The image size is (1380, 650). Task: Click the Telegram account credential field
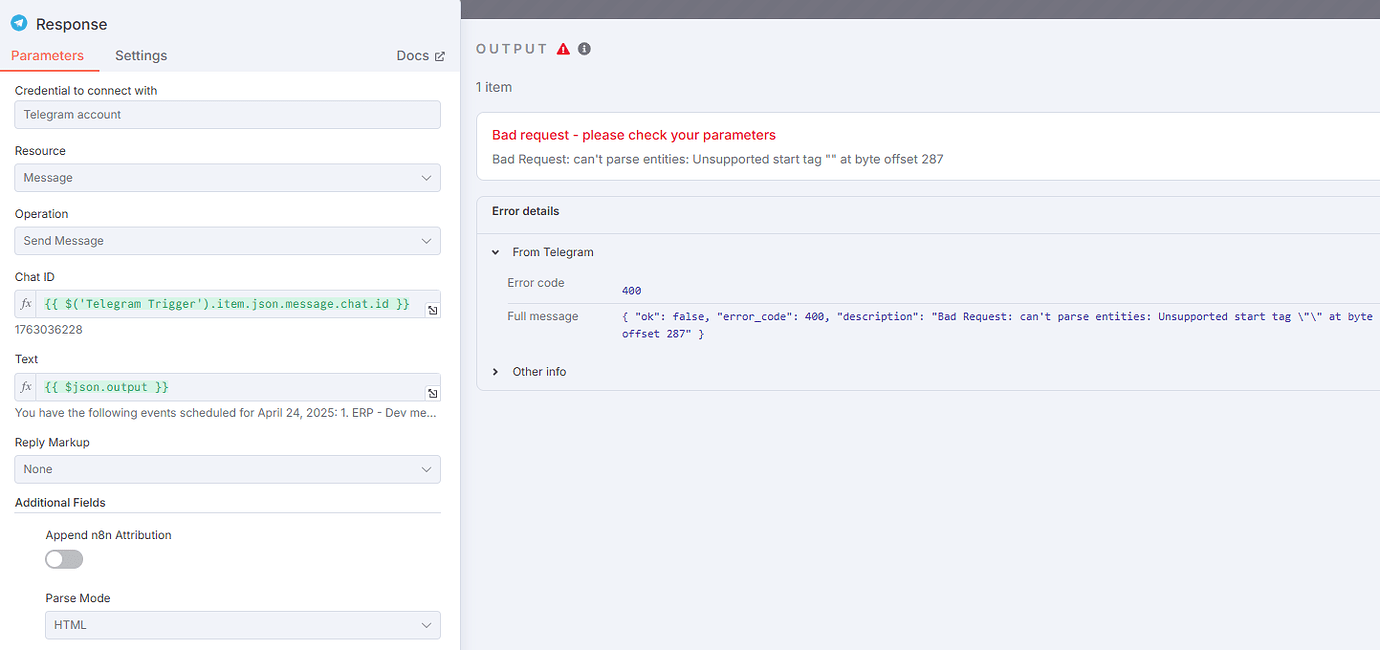point(227,114)
